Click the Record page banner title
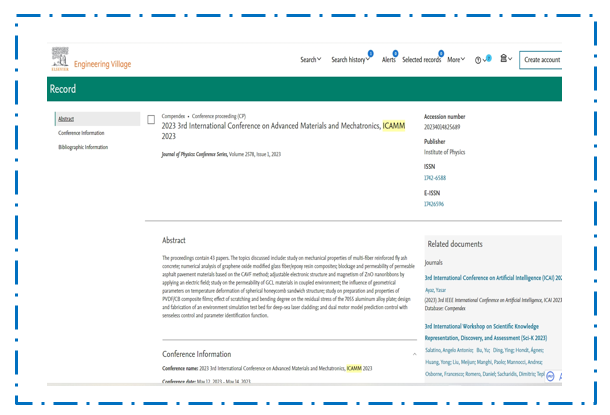610x415 pixels. click(x=63, y=89)
